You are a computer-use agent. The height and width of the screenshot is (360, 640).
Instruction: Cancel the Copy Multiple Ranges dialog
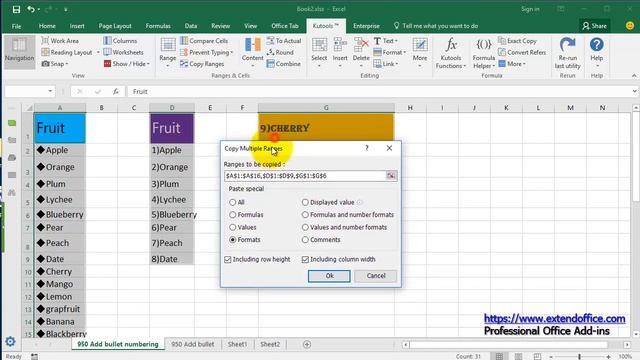[376, 276]
